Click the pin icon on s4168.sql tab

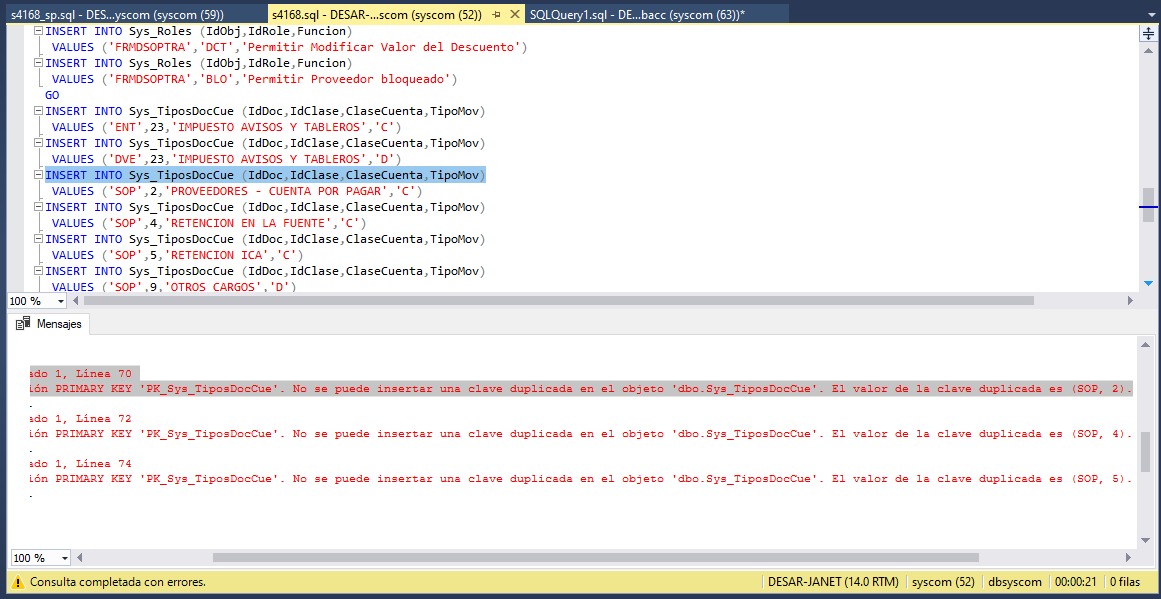click(x=496, y=15)
